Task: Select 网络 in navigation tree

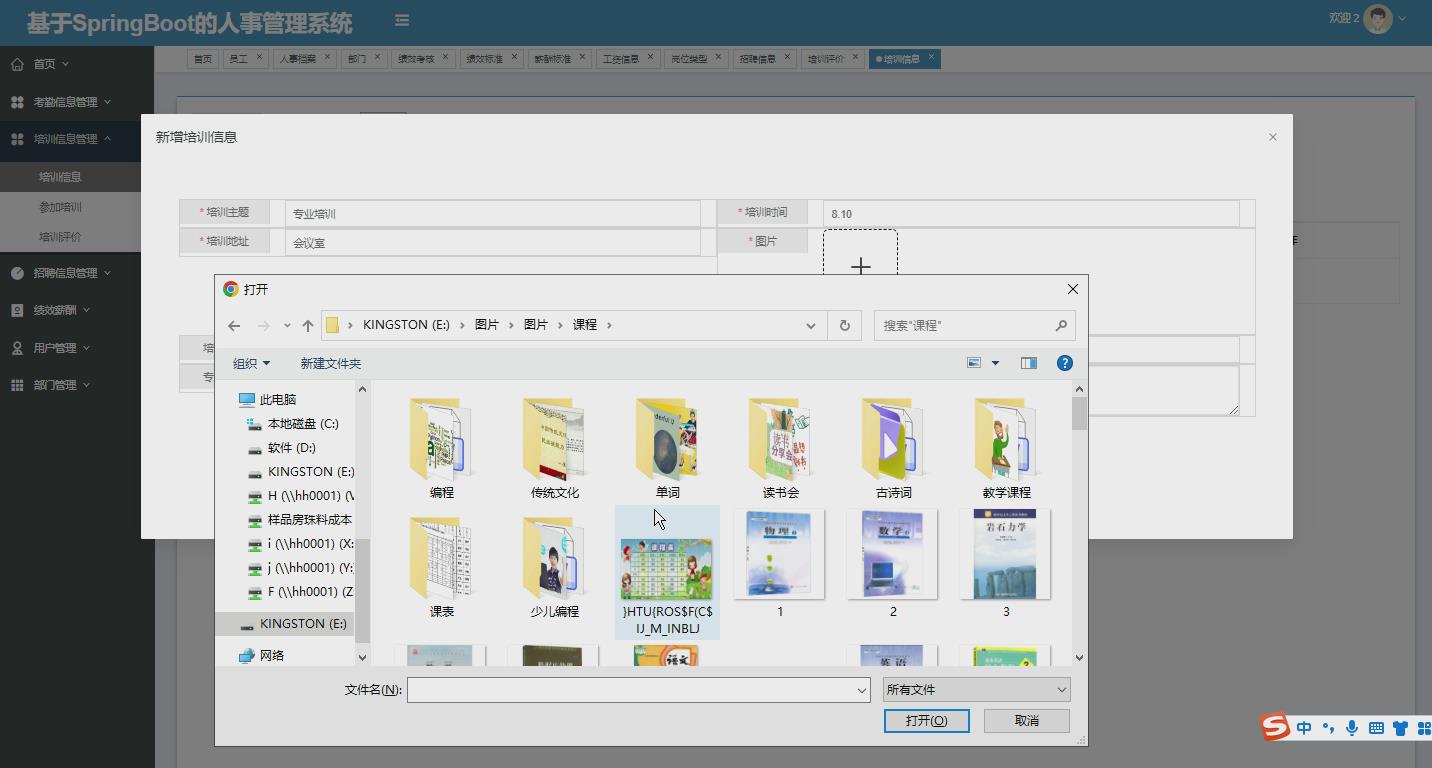Action: 271,656
